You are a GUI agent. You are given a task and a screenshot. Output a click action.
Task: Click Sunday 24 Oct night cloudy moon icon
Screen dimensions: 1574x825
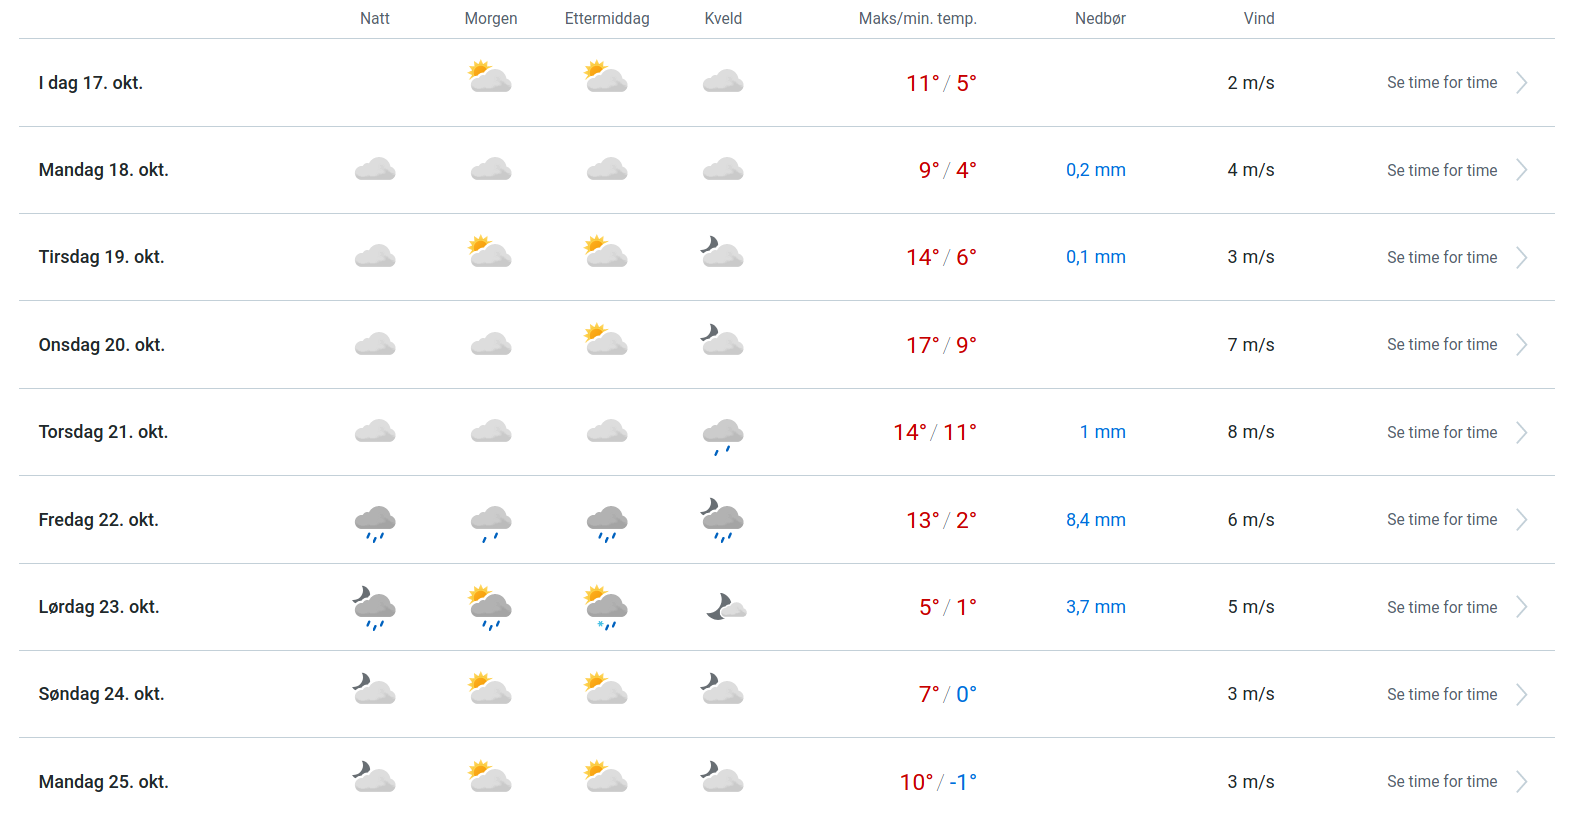374,690
